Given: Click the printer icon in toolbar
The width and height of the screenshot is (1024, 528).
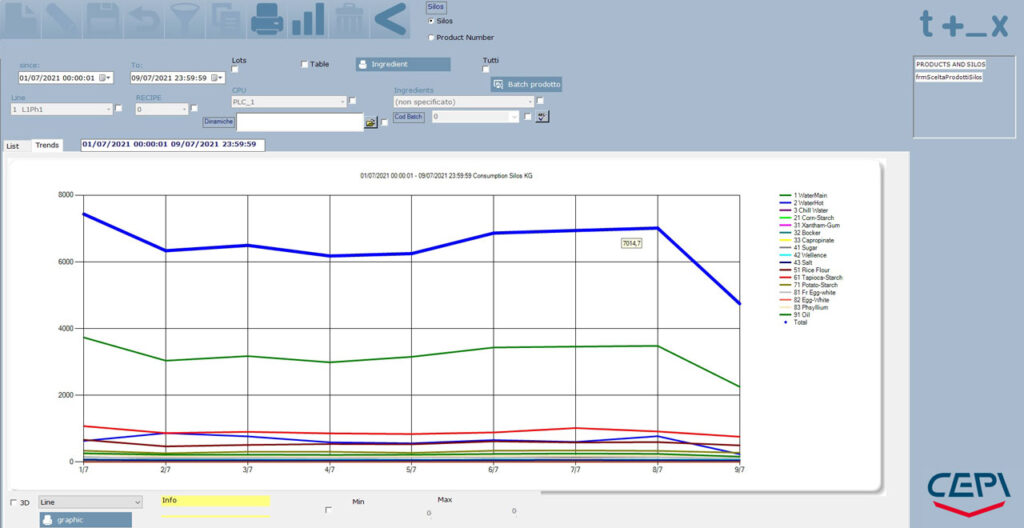Looking at the screenshot, I should click(266, 20).
